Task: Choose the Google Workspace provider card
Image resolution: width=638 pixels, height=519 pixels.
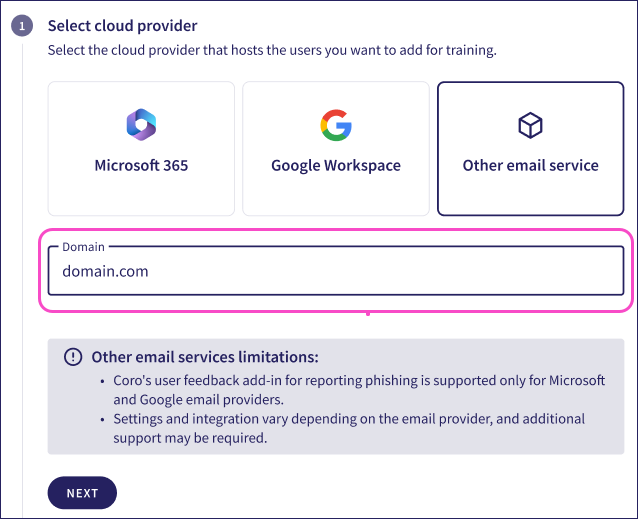Action: tap(336, 149)
